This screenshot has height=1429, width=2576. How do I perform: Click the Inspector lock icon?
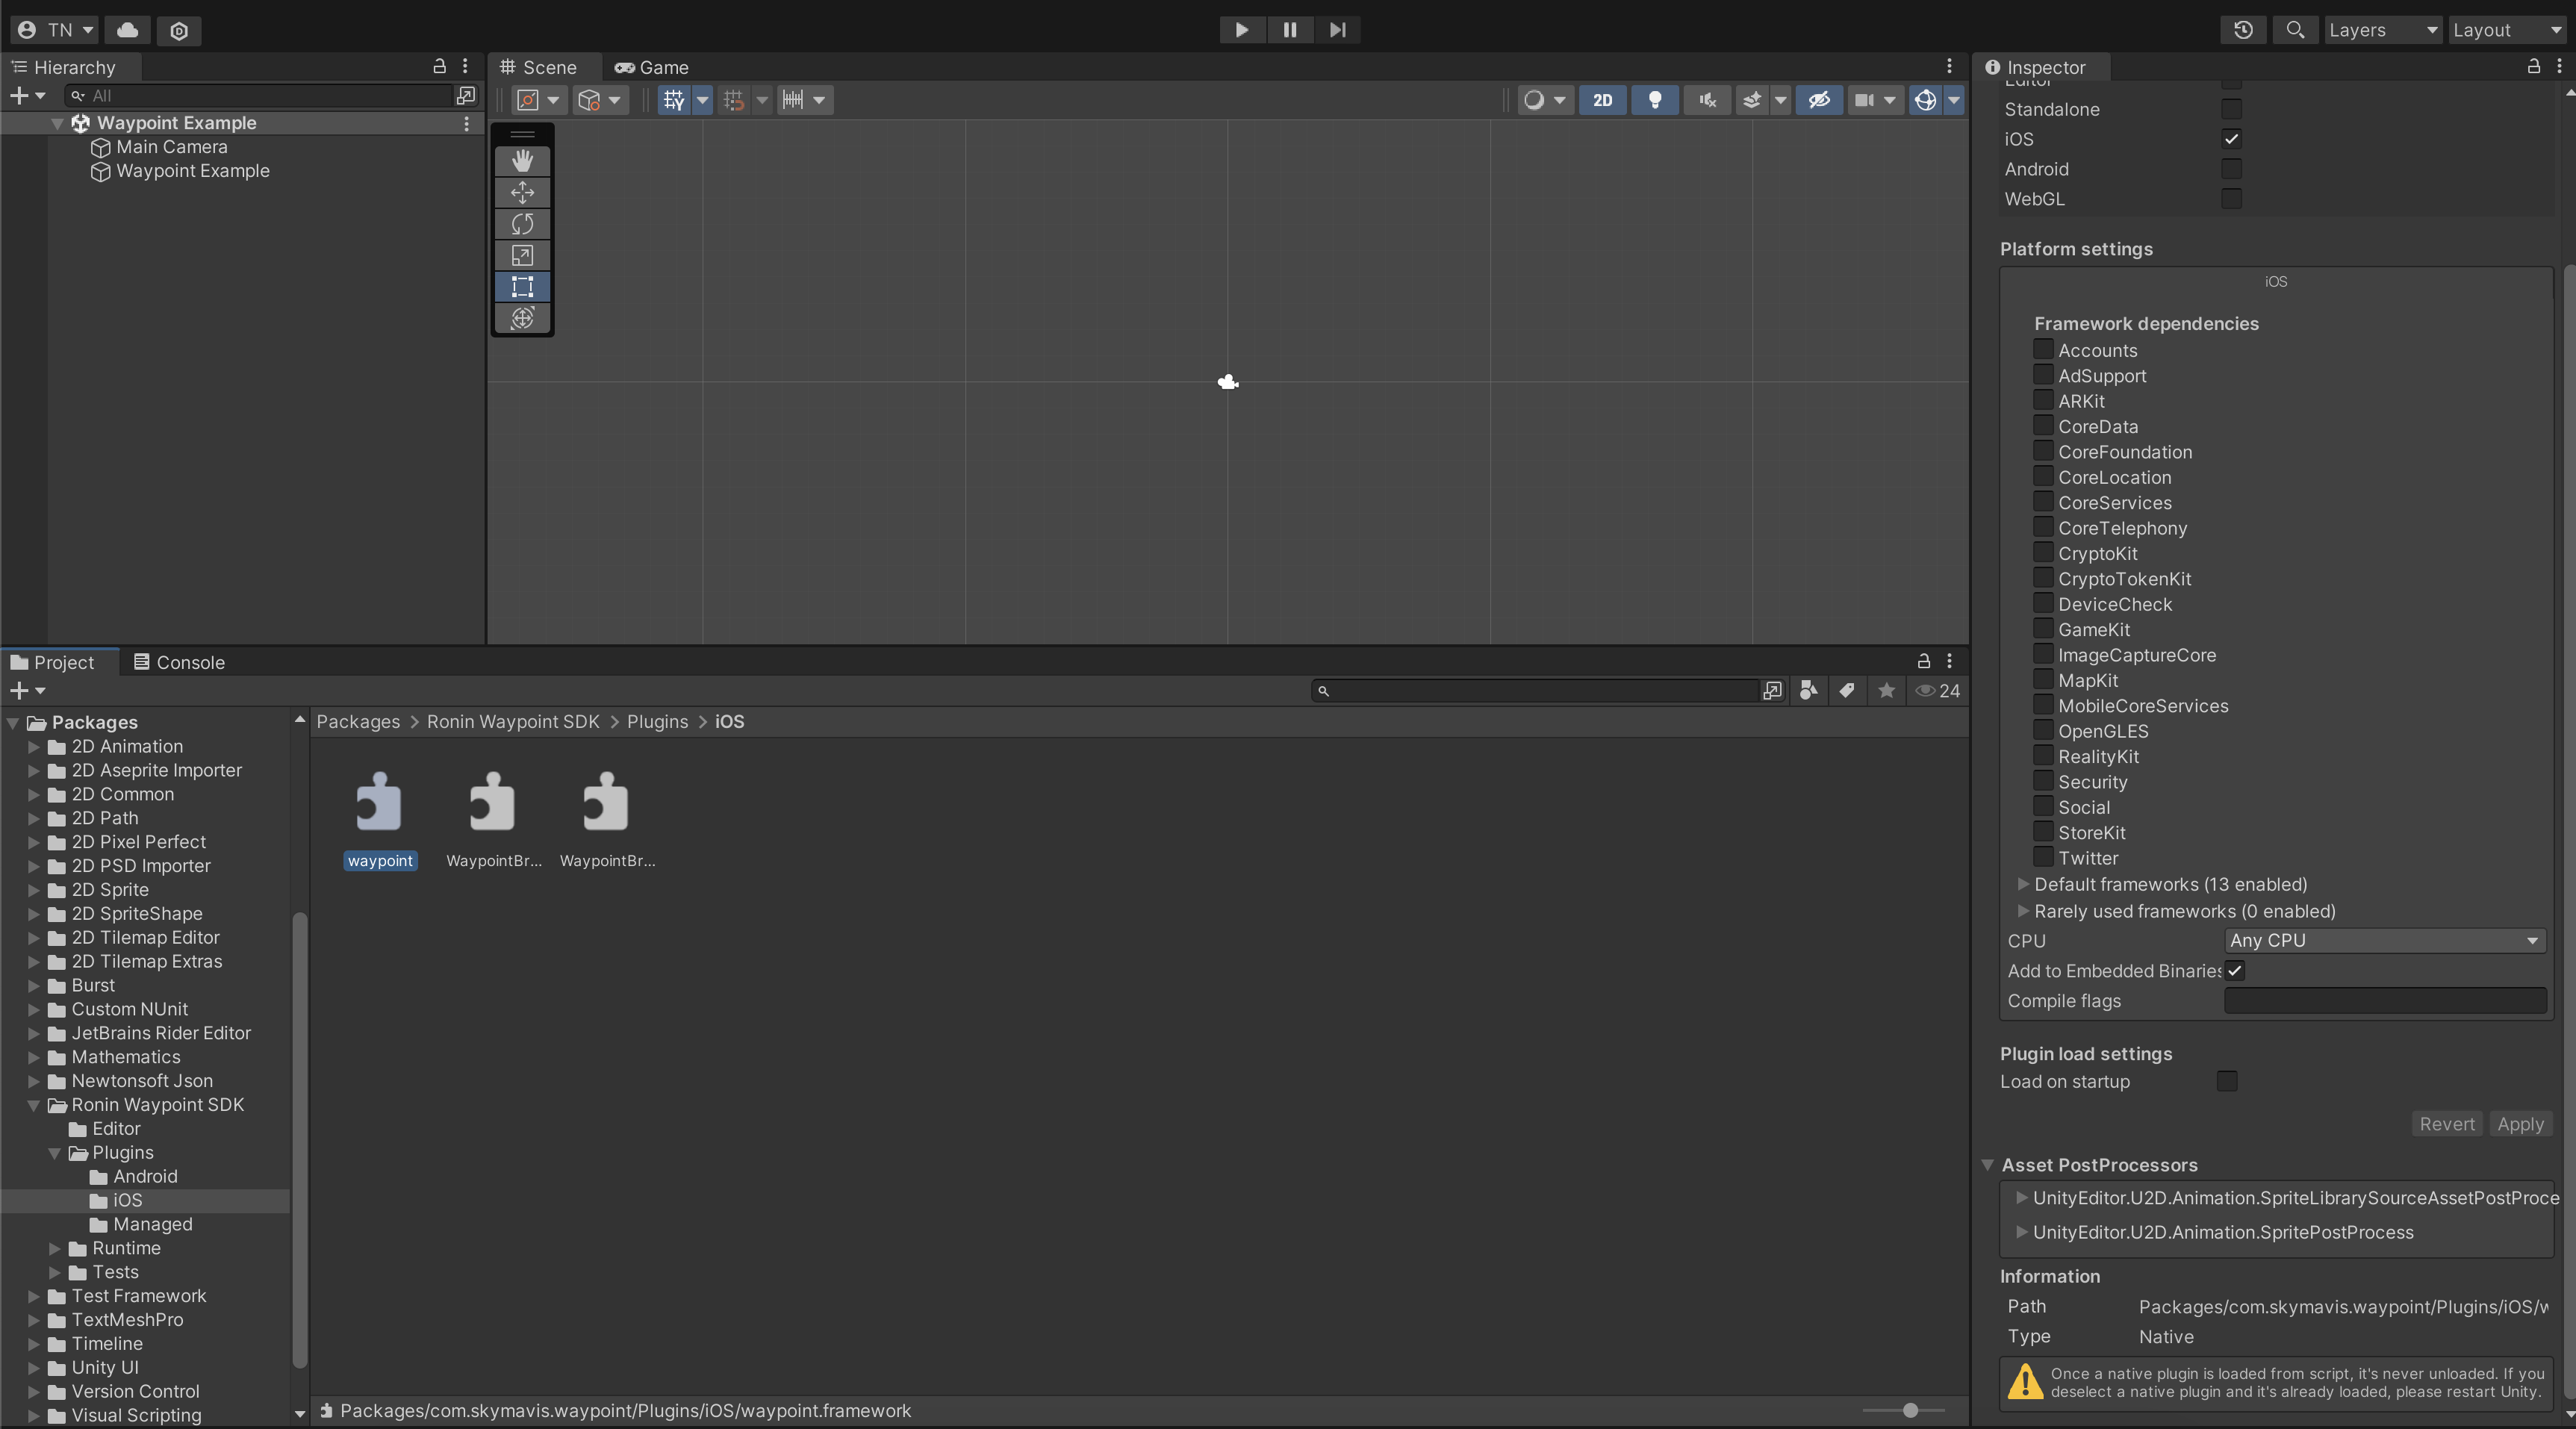(2533, 66)
